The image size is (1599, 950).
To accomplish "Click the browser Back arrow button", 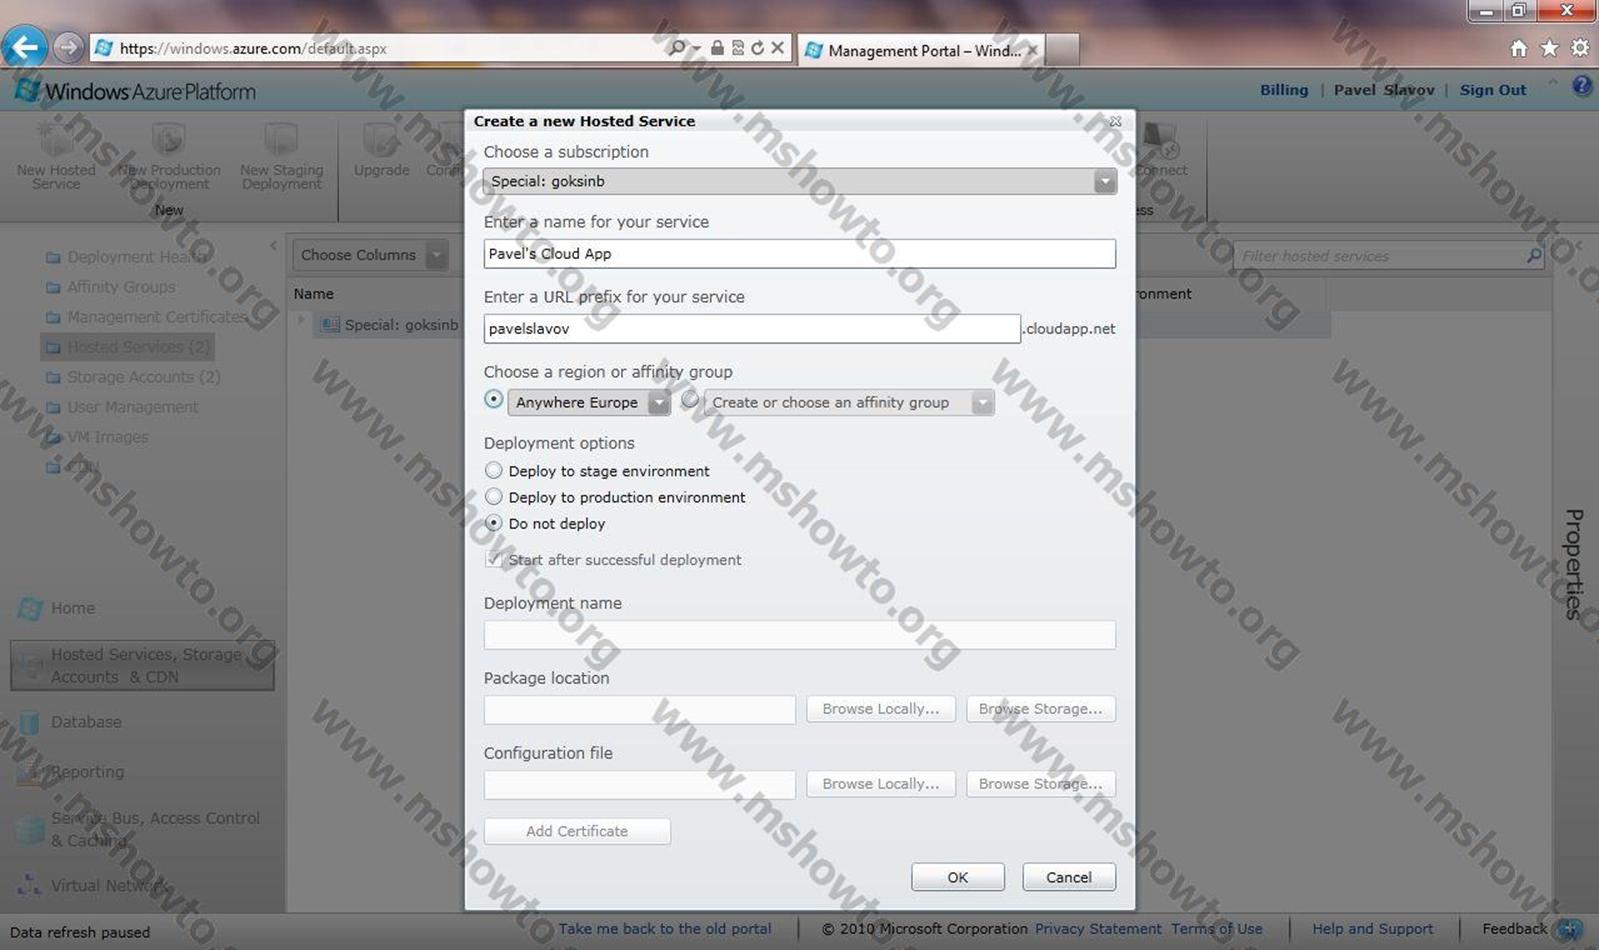I will (24, 47).
